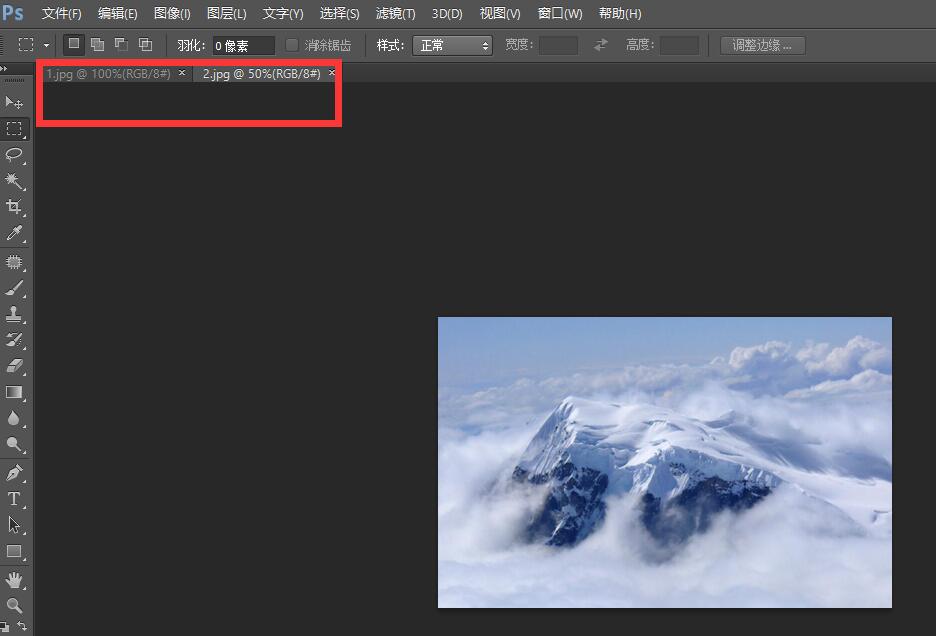
Task: Click the 高度 height input field
Action: pos(679,45)
